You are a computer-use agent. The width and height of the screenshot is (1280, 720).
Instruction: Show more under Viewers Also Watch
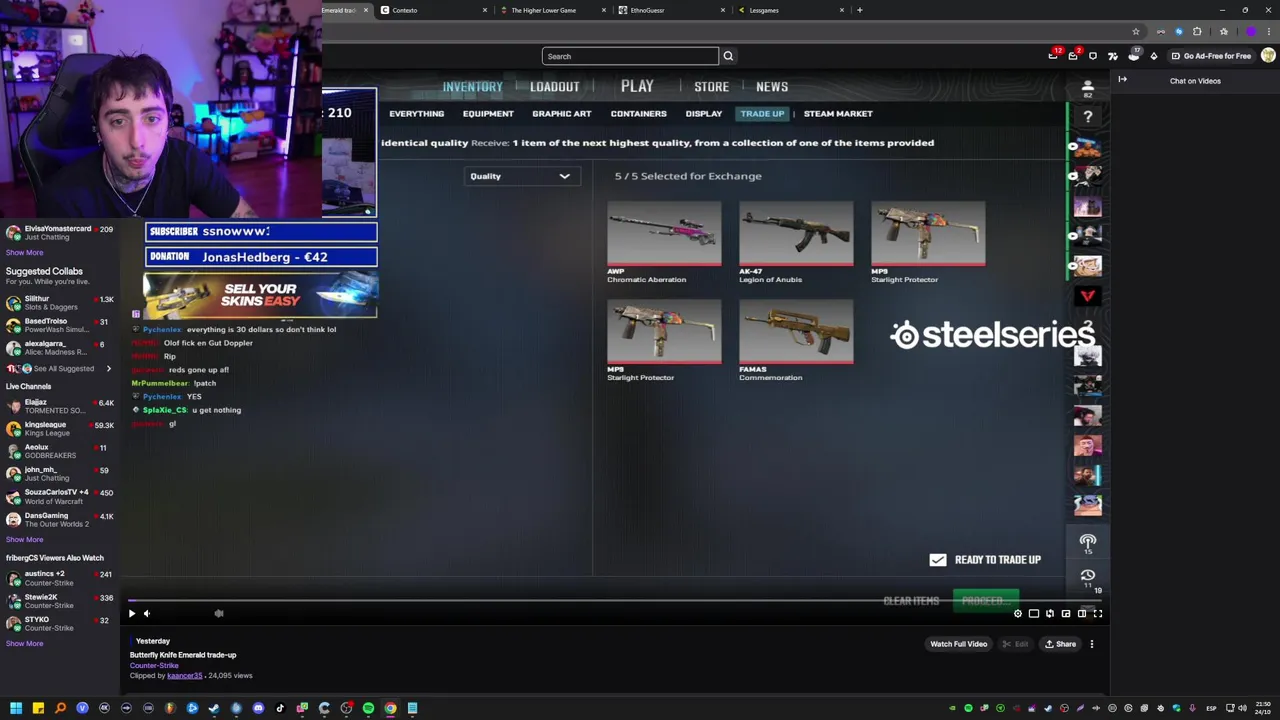[x=24, y=644]
